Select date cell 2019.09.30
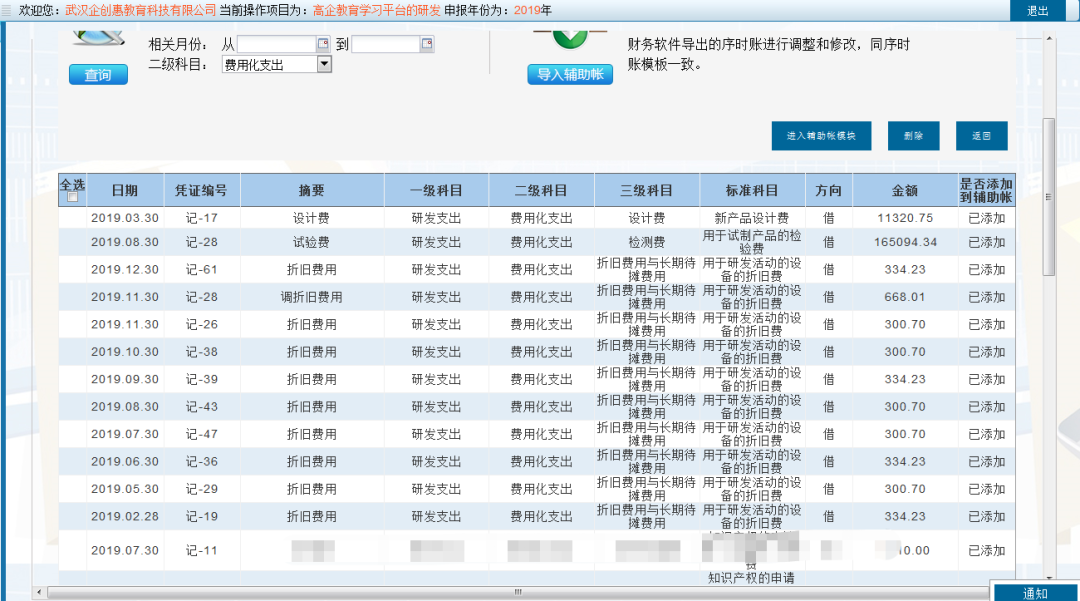 [x=125, y=379]
